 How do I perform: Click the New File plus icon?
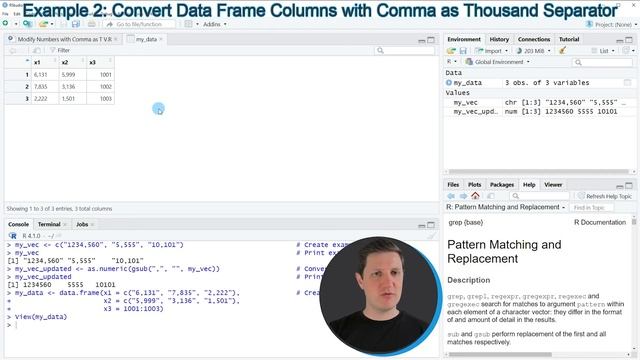pos(5,24)
